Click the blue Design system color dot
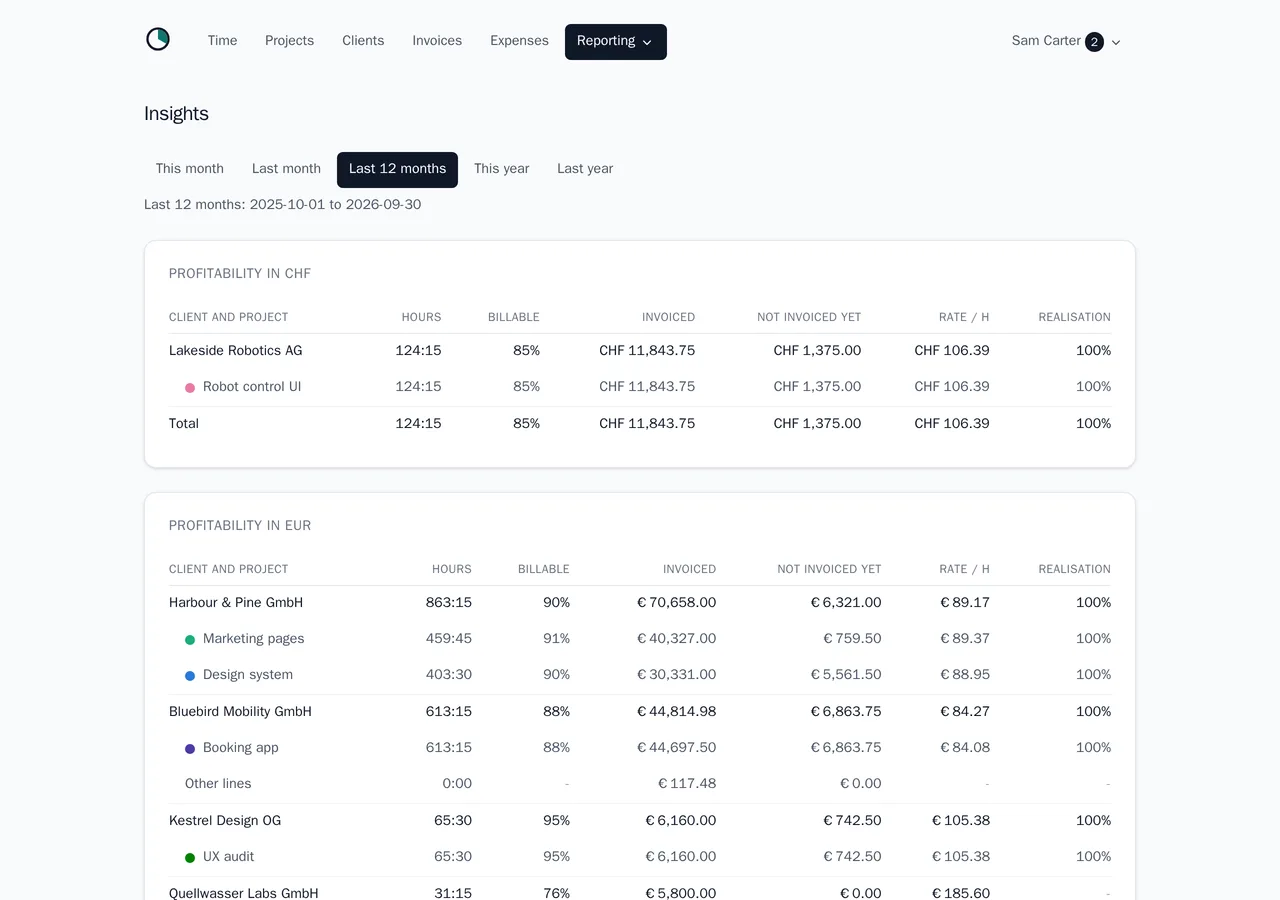1280x900 pixels. tap(190, 676)
